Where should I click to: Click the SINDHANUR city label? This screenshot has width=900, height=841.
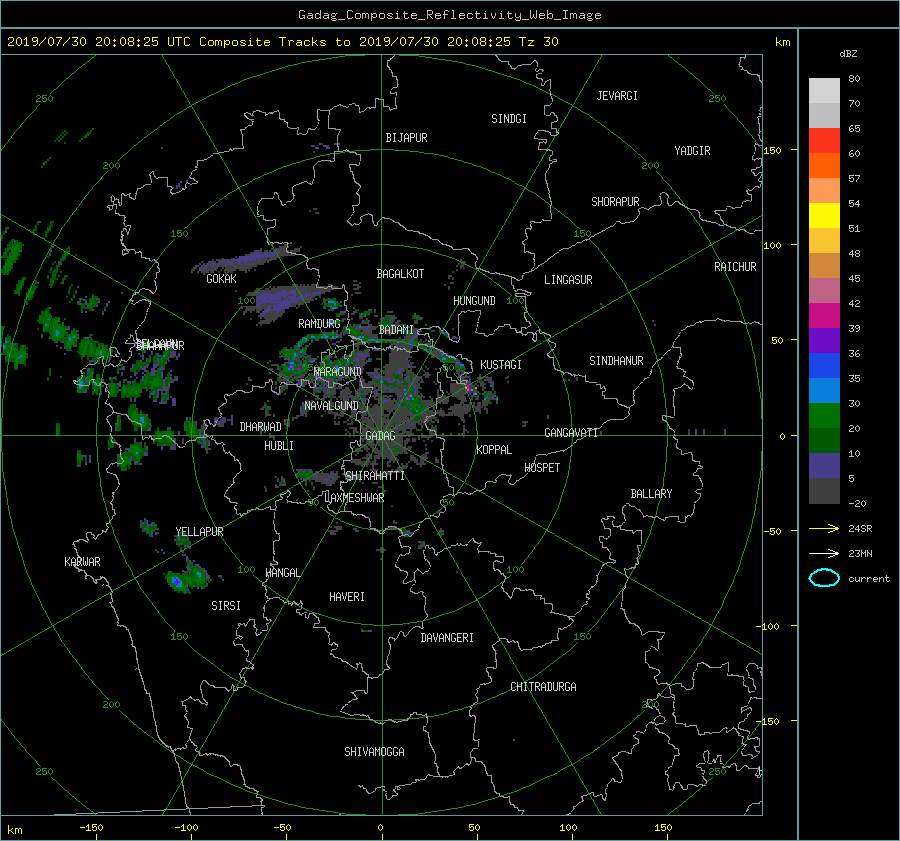(616, 361)
